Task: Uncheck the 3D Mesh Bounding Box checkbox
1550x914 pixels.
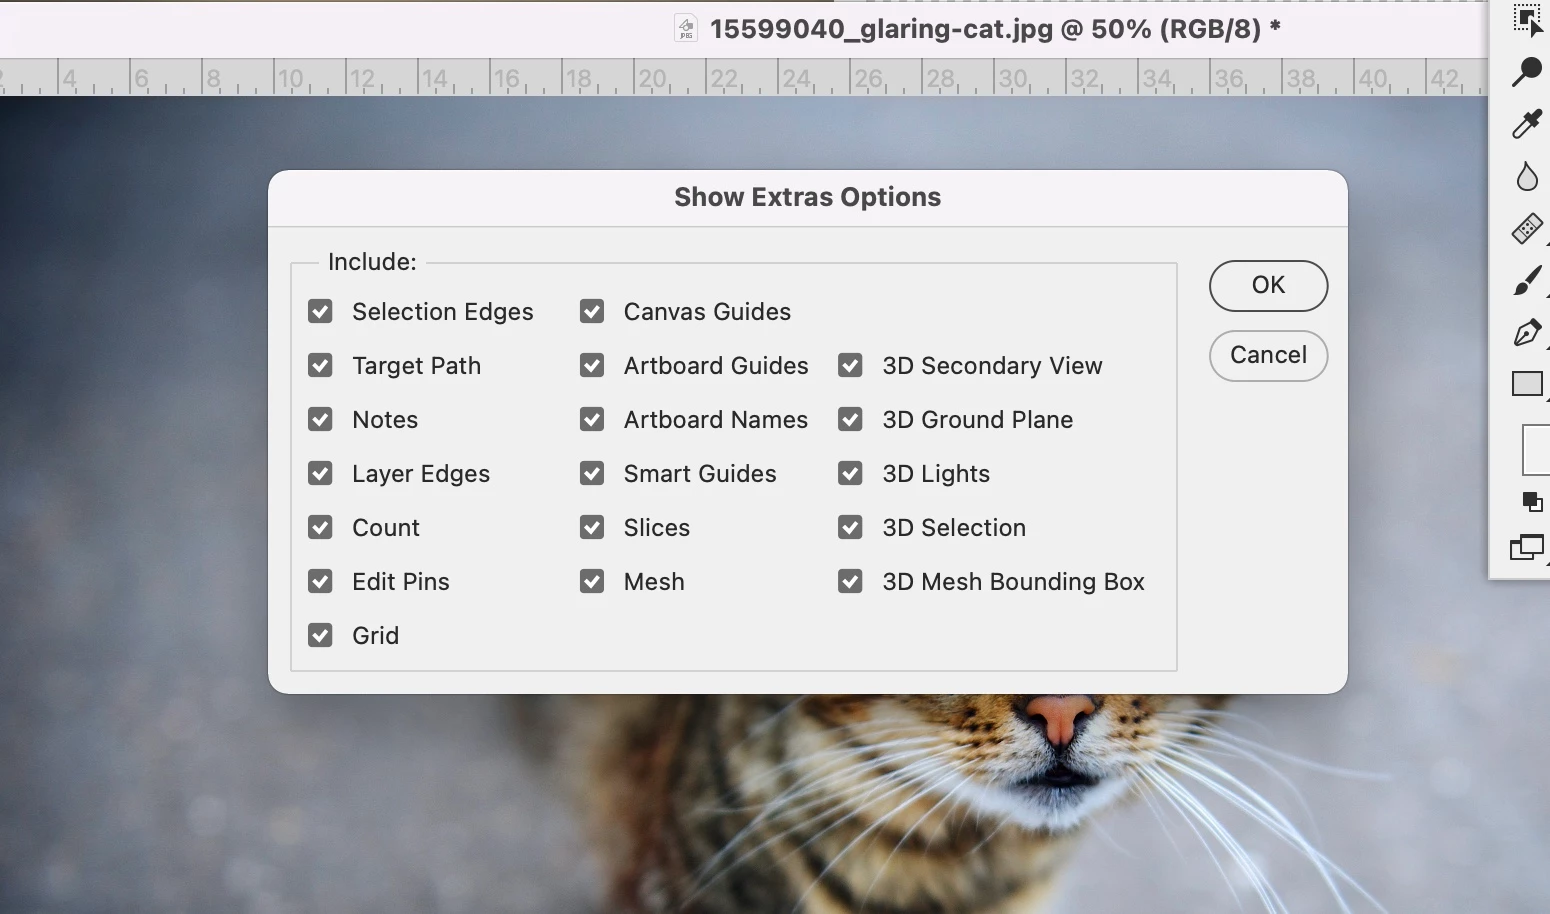Action: 850,582
